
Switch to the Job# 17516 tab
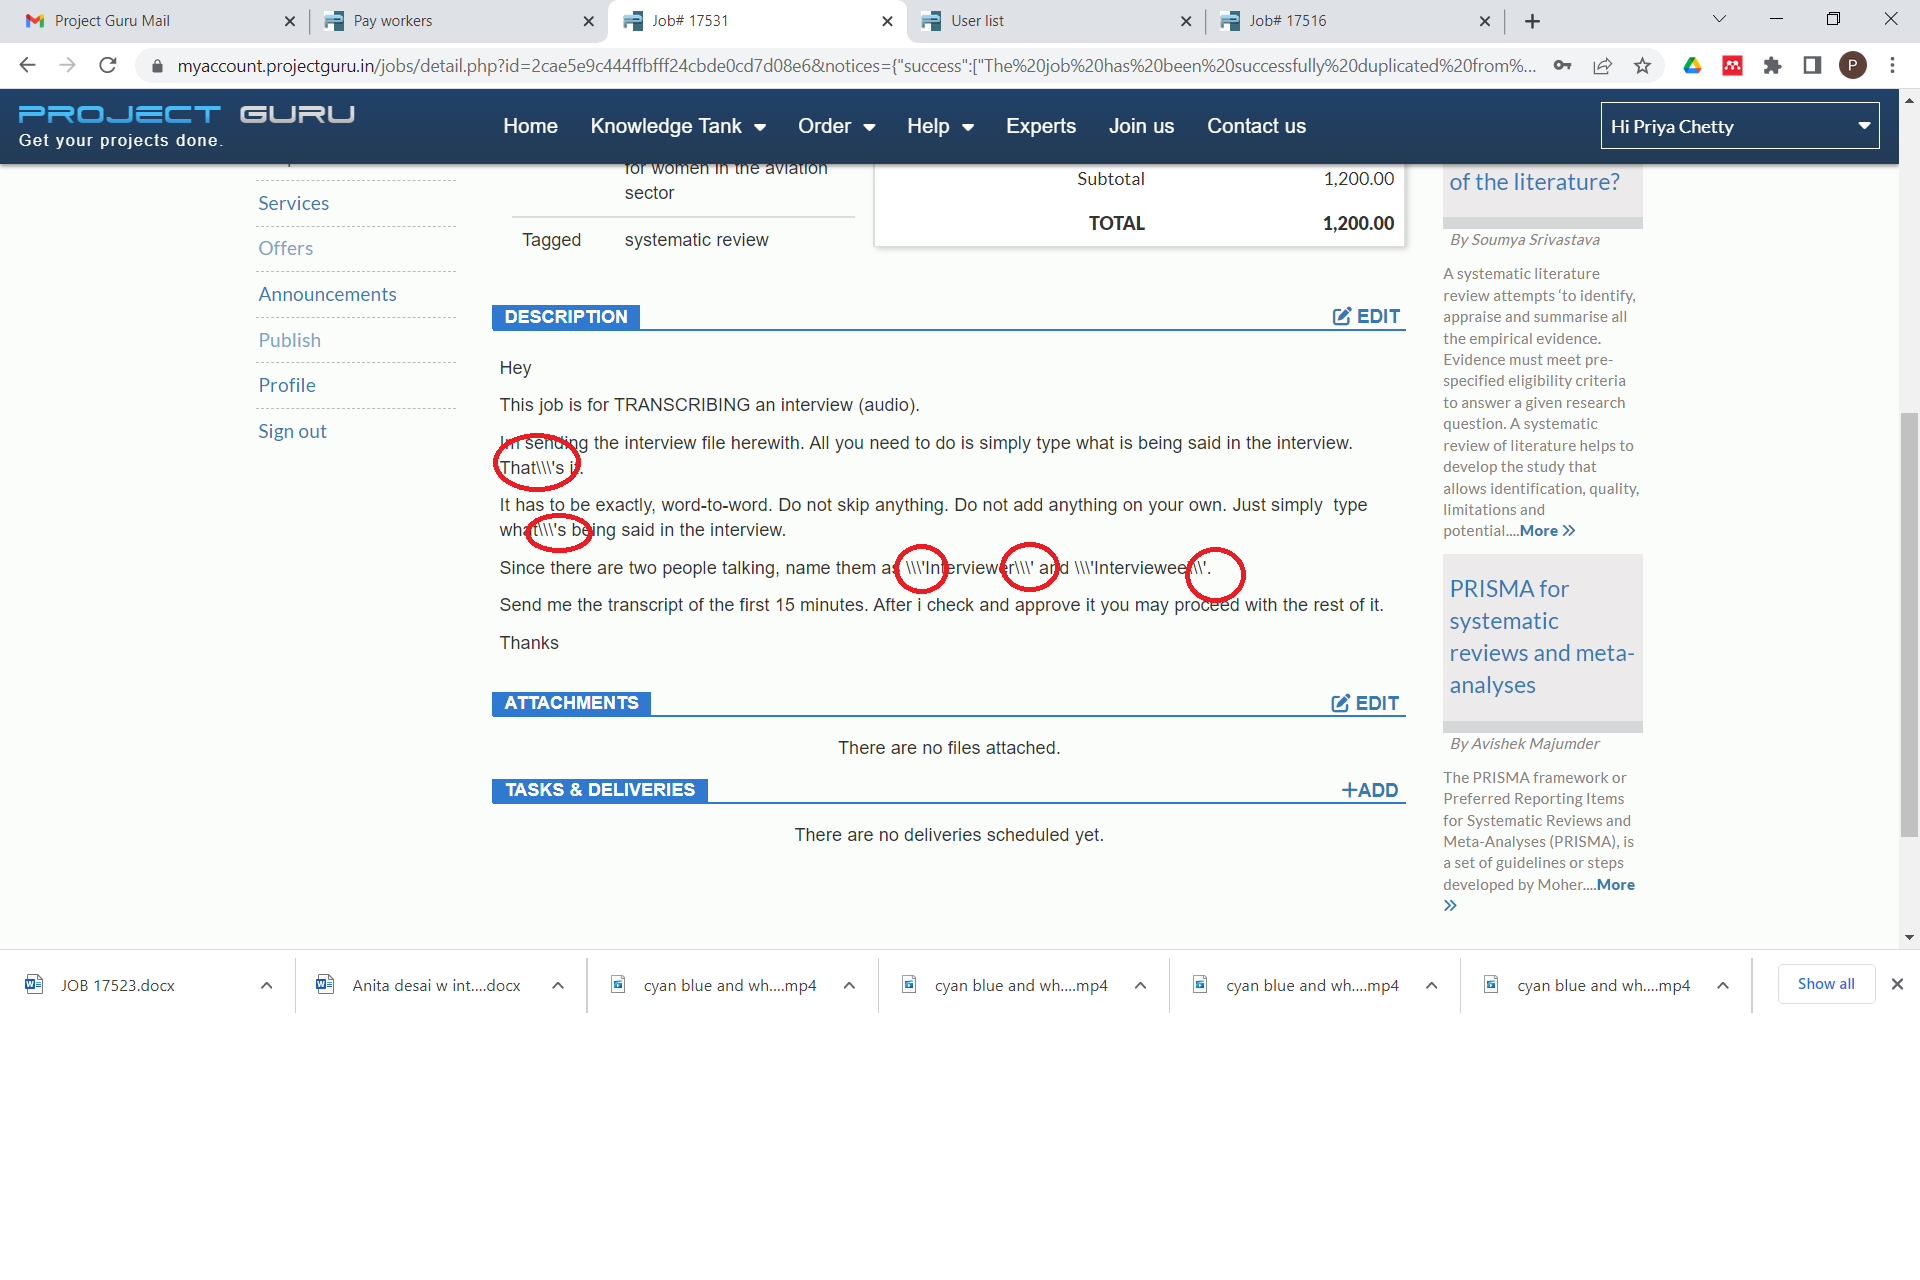[1353, 21]
